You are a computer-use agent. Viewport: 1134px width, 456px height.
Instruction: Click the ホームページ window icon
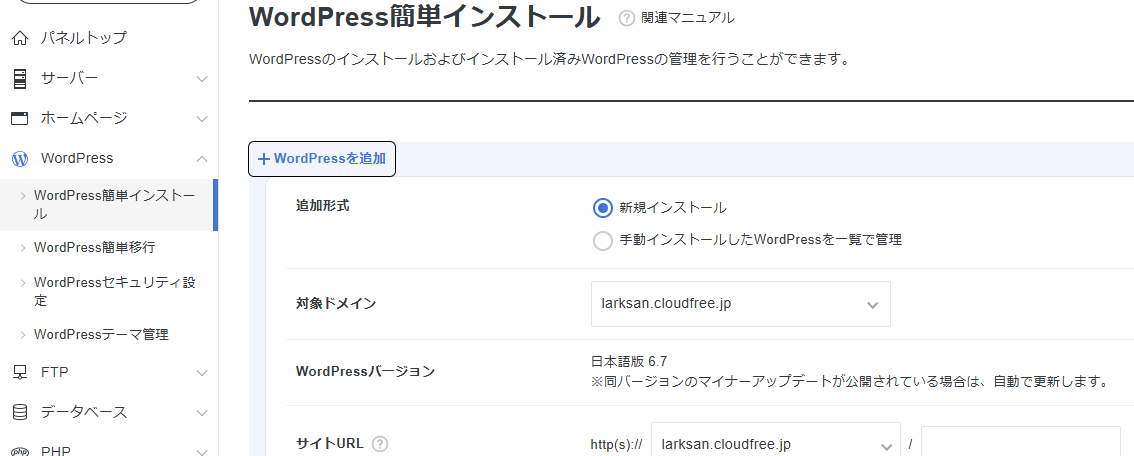click(x=20, y=118)
